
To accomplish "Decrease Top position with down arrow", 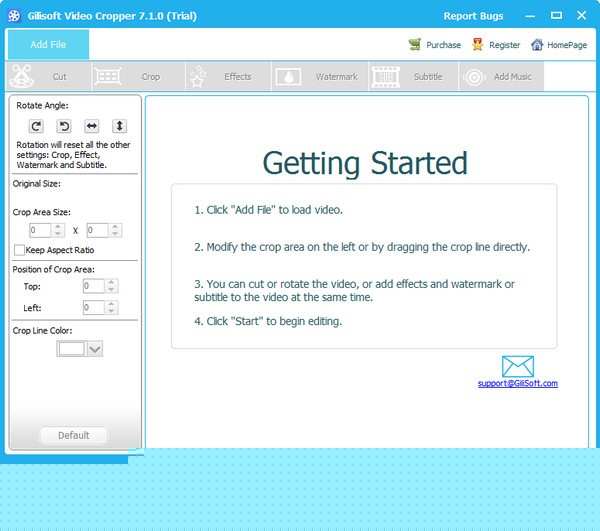I will coord(111,290).
